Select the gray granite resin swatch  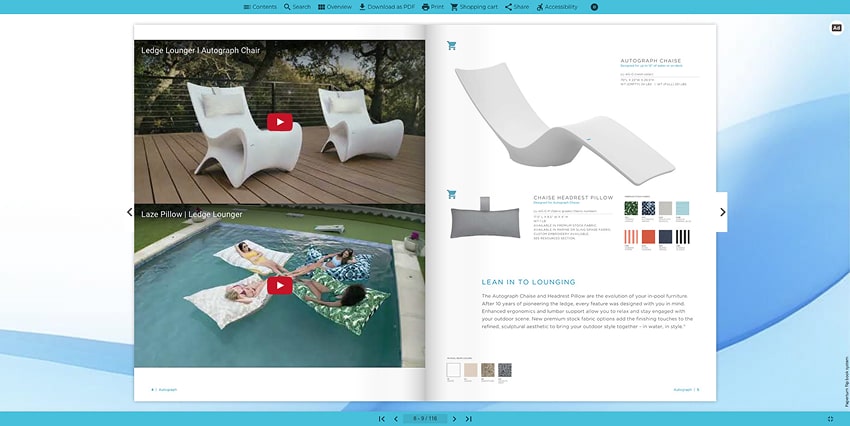tap(505, 370)
